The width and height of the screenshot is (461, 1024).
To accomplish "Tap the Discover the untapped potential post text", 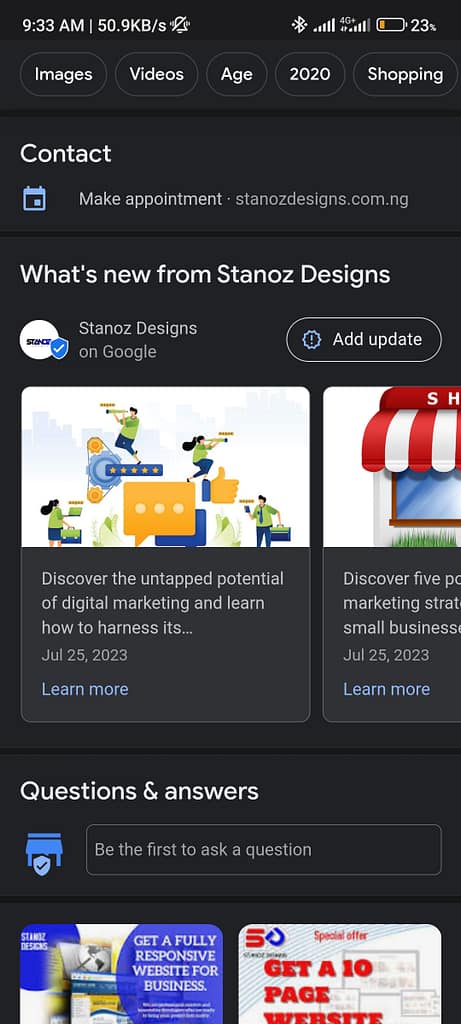I will click(x=163, y=603).
